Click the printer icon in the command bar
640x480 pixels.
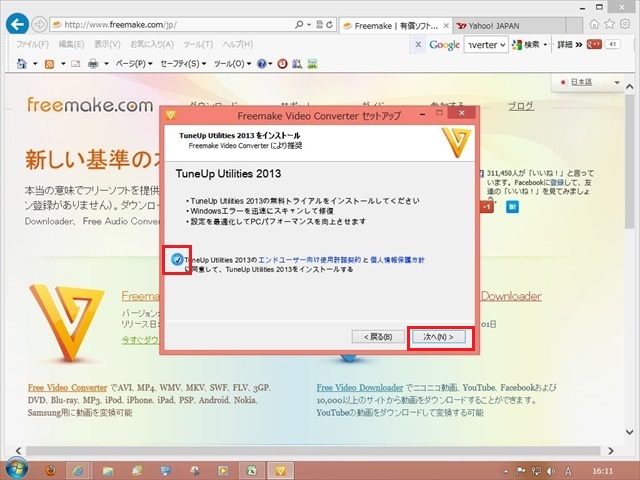click(93, 64)
